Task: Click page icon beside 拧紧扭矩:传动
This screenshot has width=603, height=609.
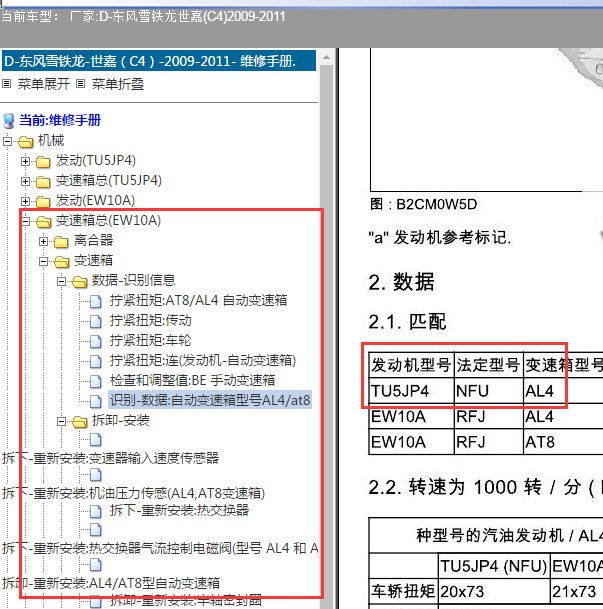Action: (96, 321)
